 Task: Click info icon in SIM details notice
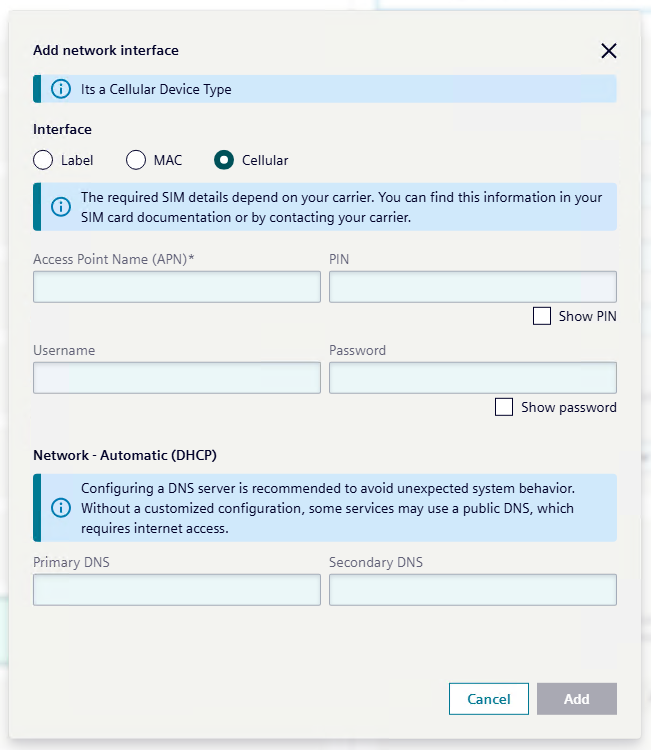[x=61, y=207]
